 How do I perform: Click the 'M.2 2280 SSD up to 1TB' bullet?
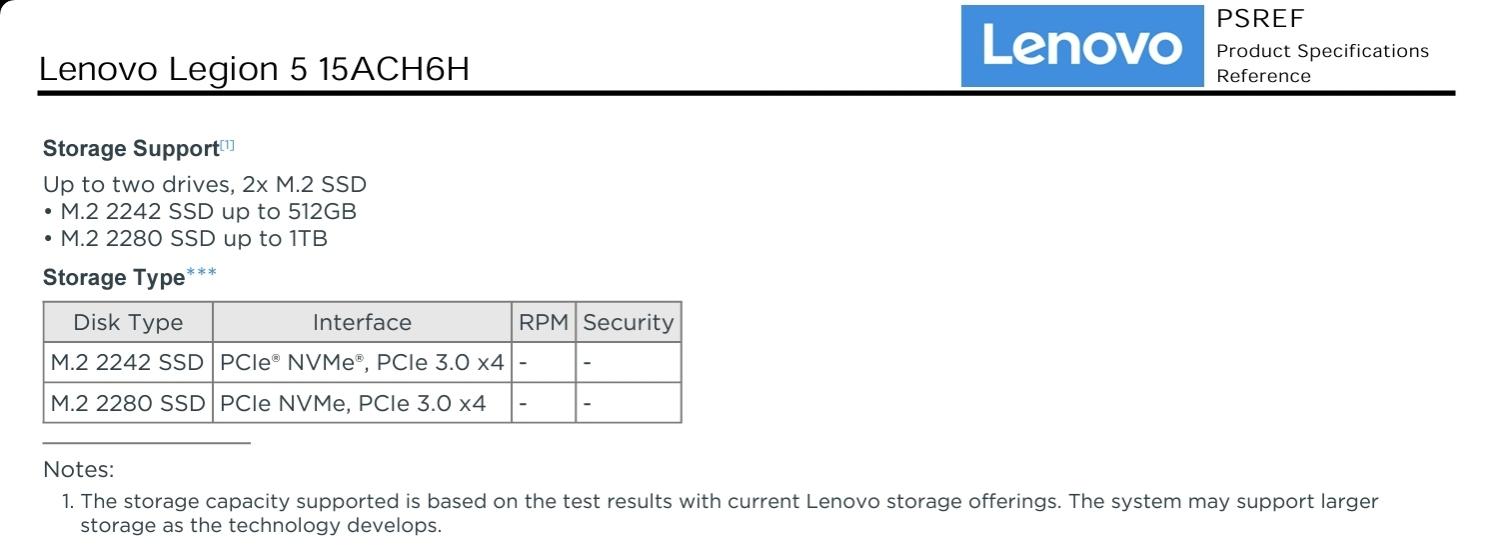pyautogui.click(x=186, y=238)
